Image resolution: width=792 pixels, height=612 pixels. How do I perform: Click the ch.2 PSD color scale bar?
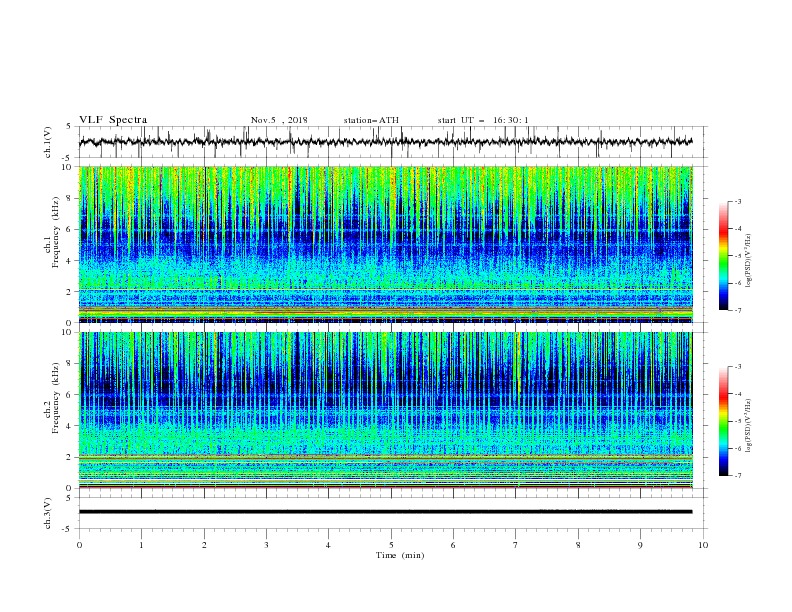tap(724, 421)
